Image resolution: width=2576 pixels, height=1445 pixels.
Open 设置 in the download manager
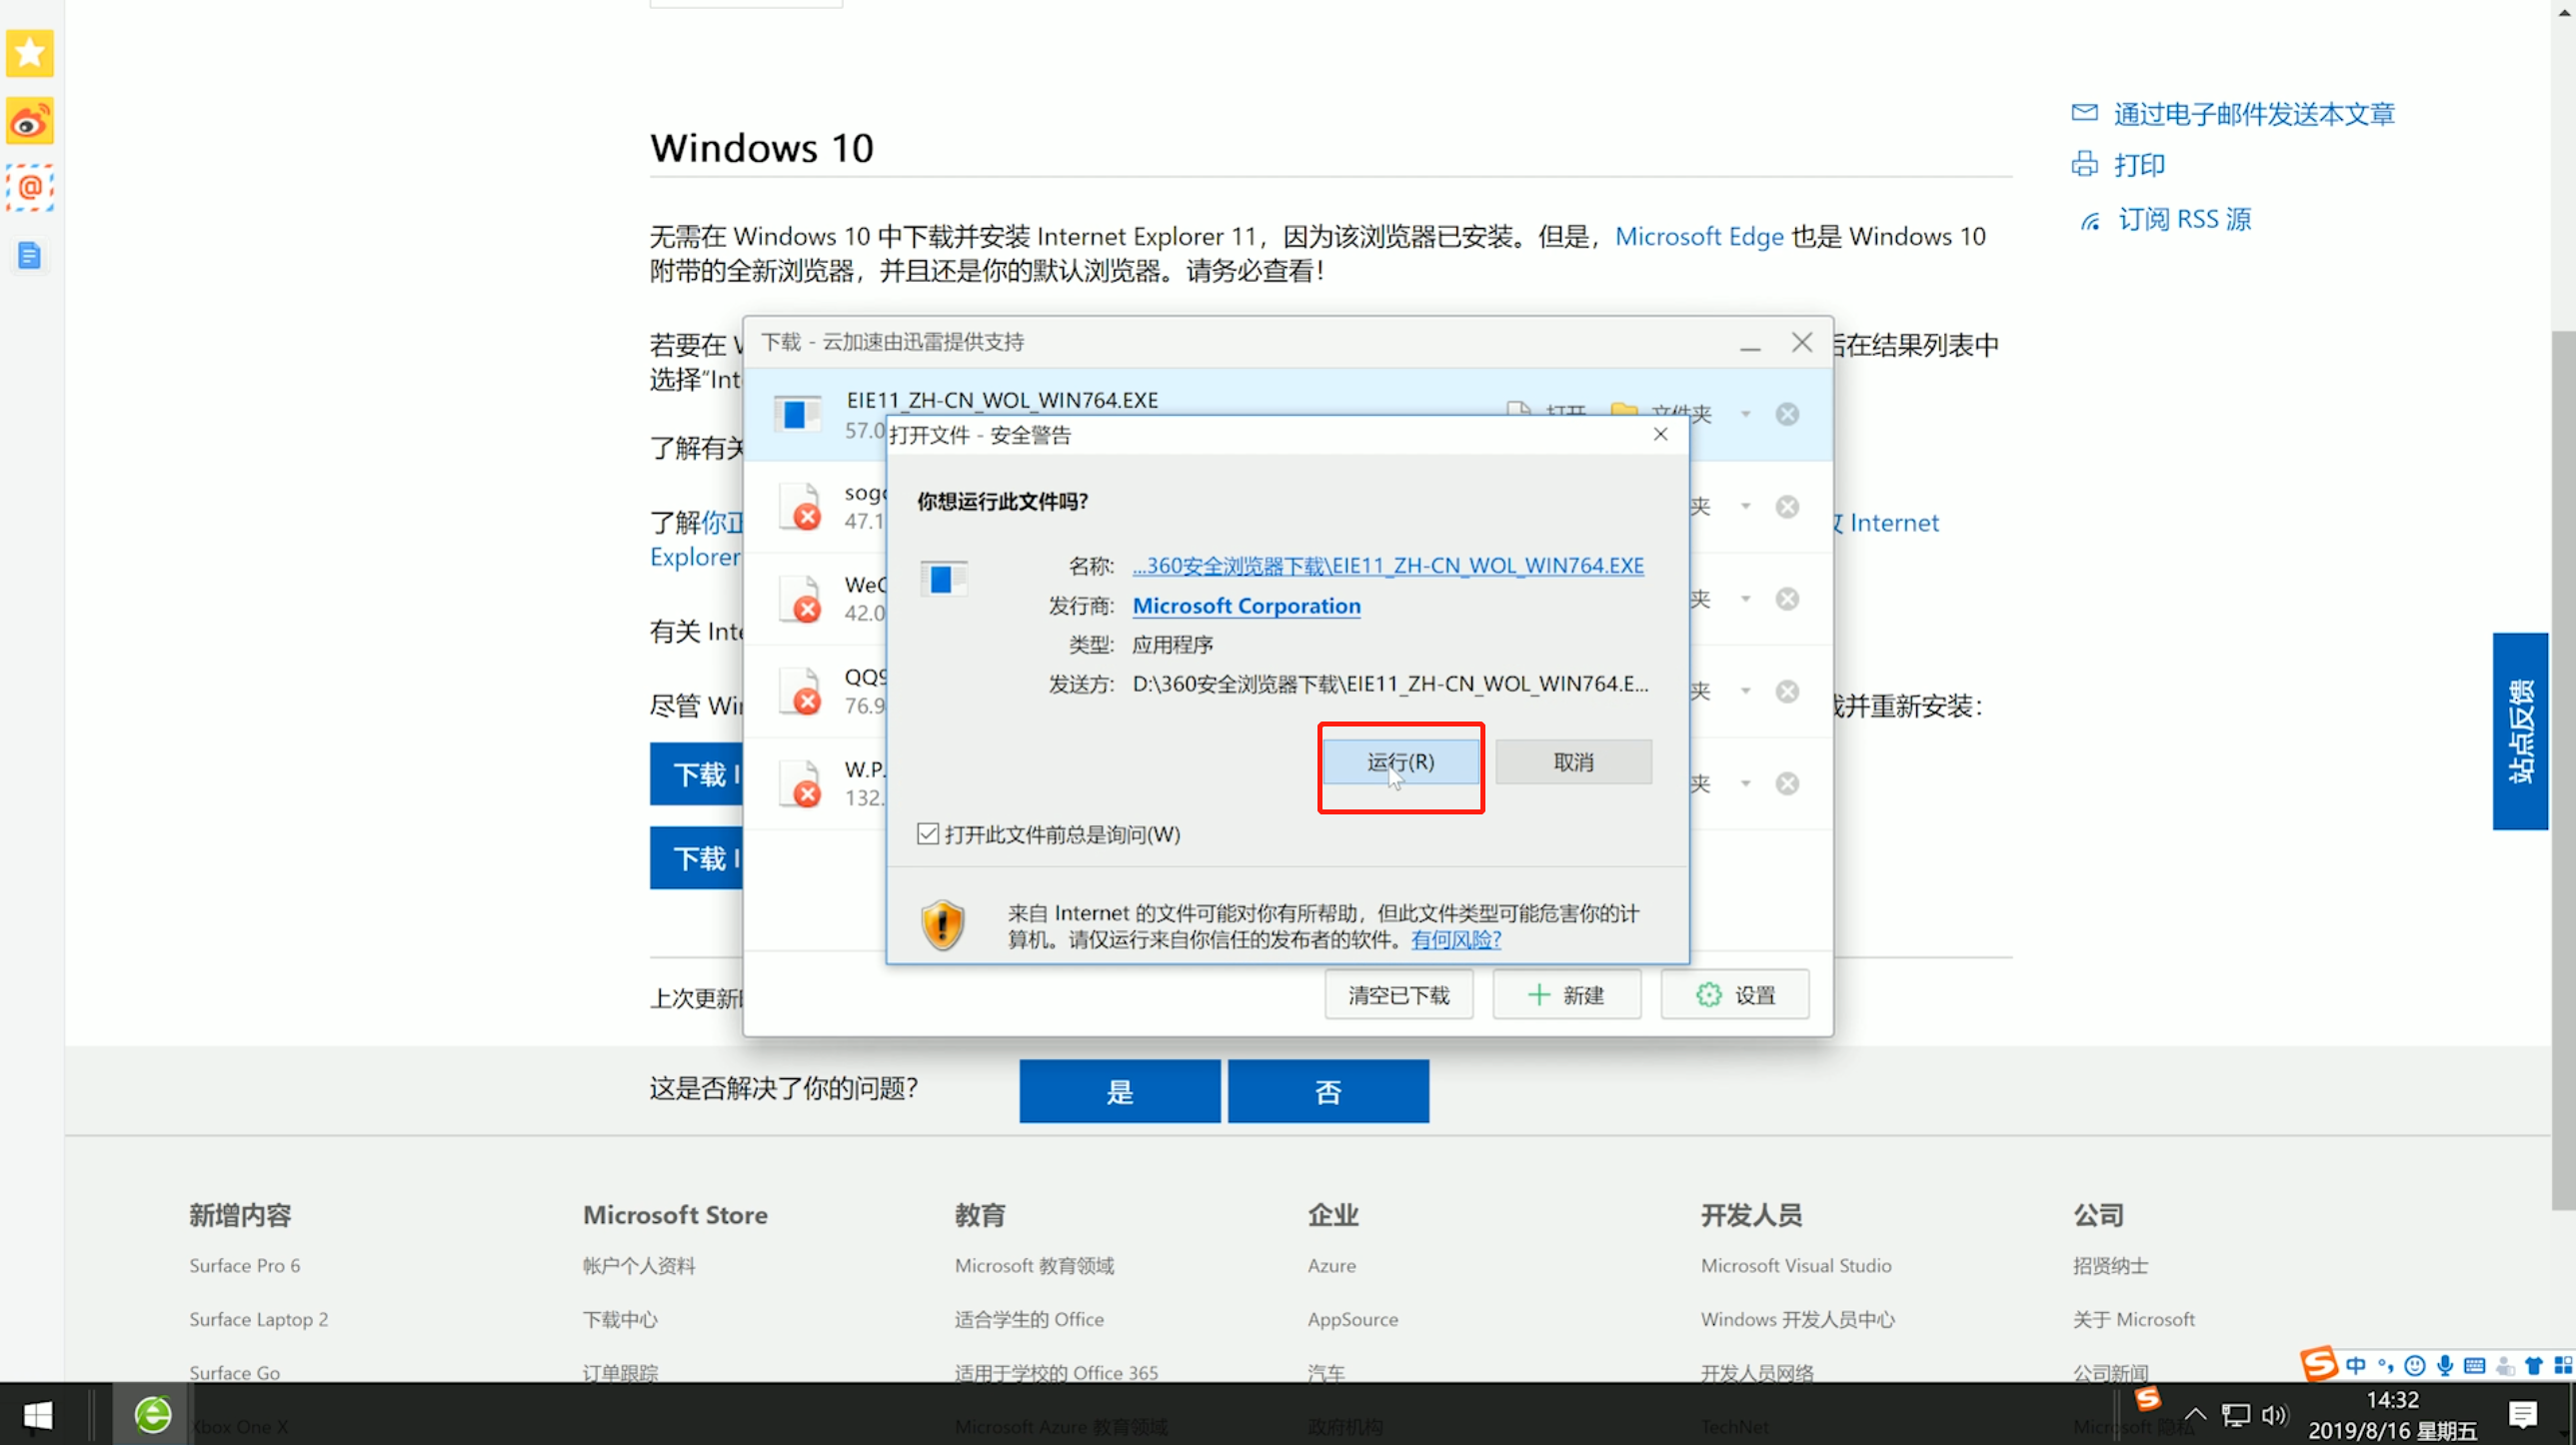pos(1735,995)
